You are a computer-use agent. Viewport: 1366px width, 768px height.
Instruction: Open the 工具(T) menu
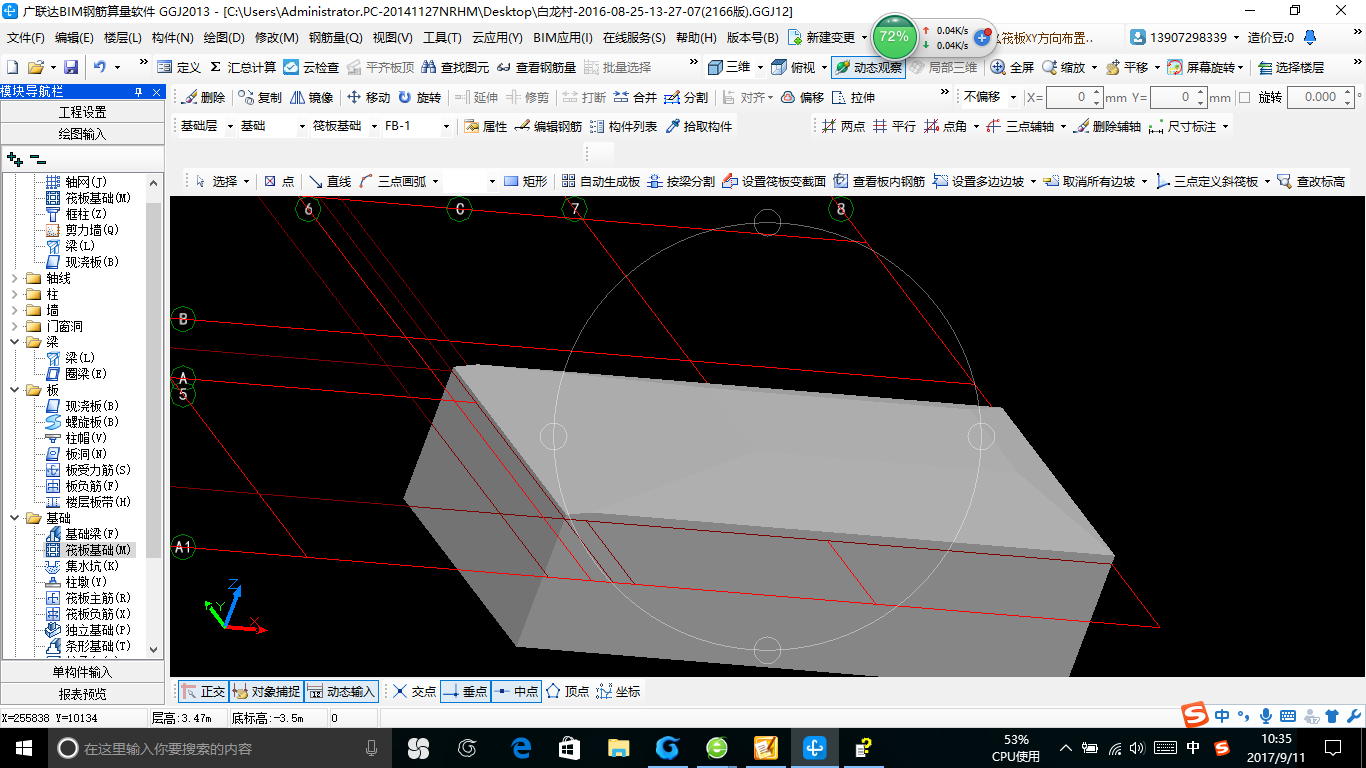(x=442, y=38)
